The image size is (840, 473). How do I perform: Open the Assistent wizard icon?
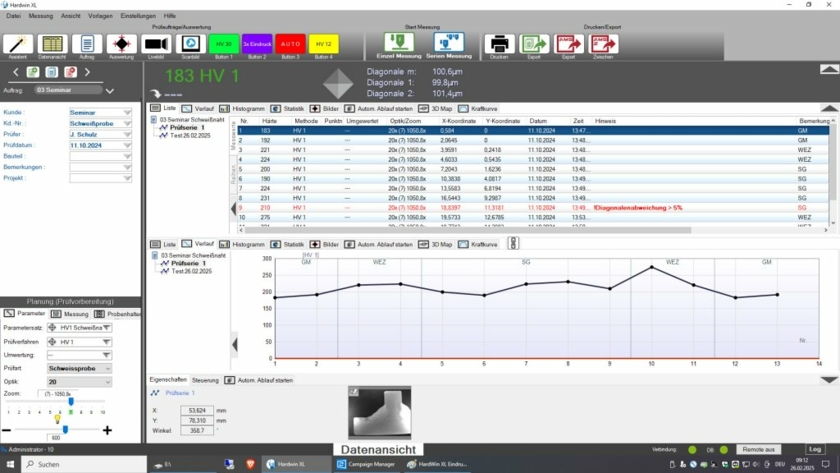coord(18,44)
